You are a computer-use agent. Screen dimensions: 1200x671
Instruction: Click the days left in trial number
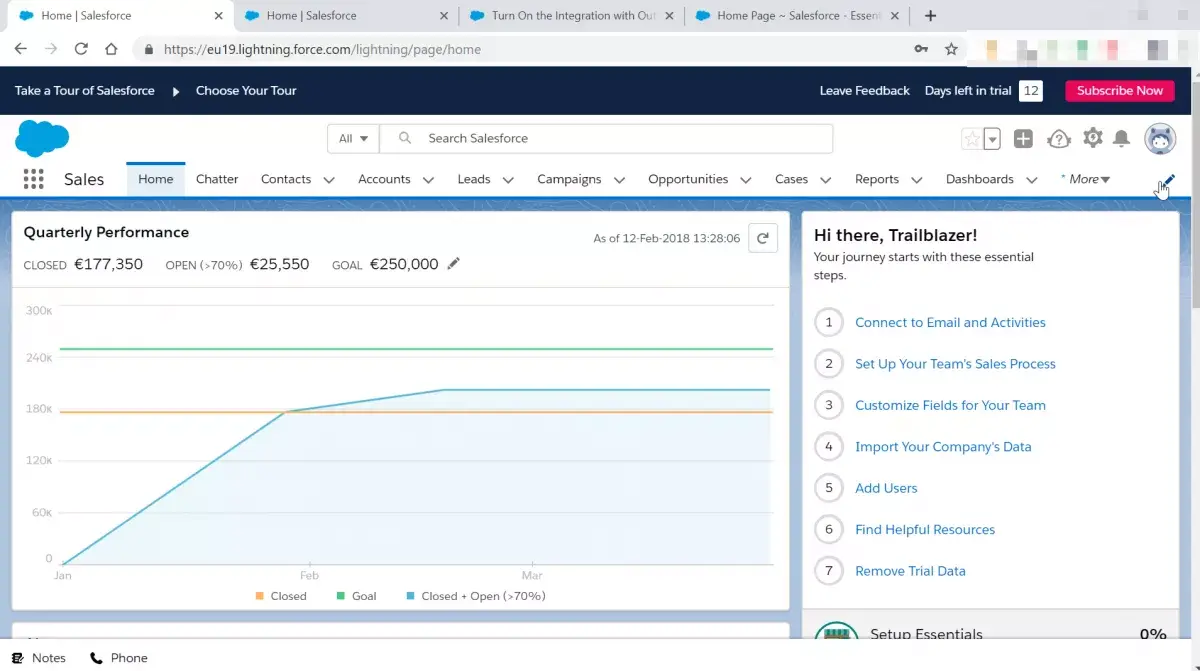pos(1031,91)
